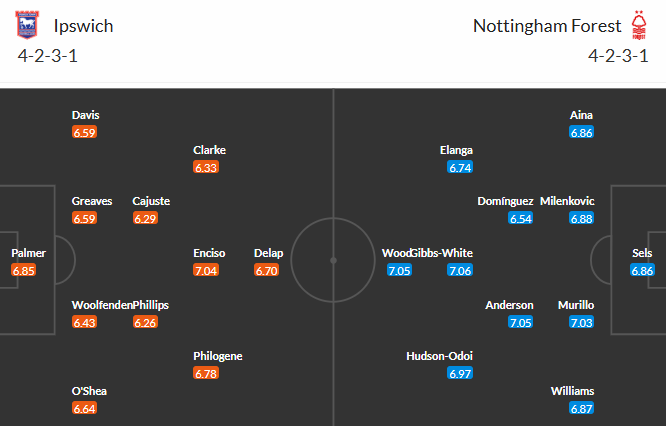Click Gibbs-White's 7.06 rating badge
The height and width of the screenshot is (426, 666).
460,270
